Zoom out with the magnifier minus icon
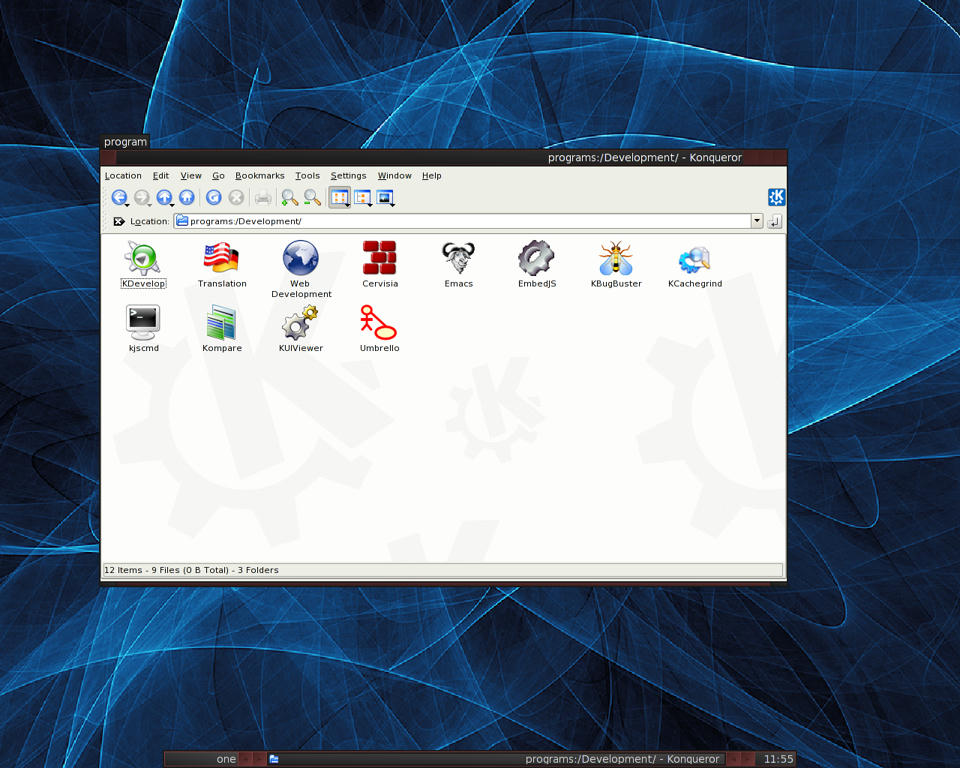 click(x=312, y=197)
